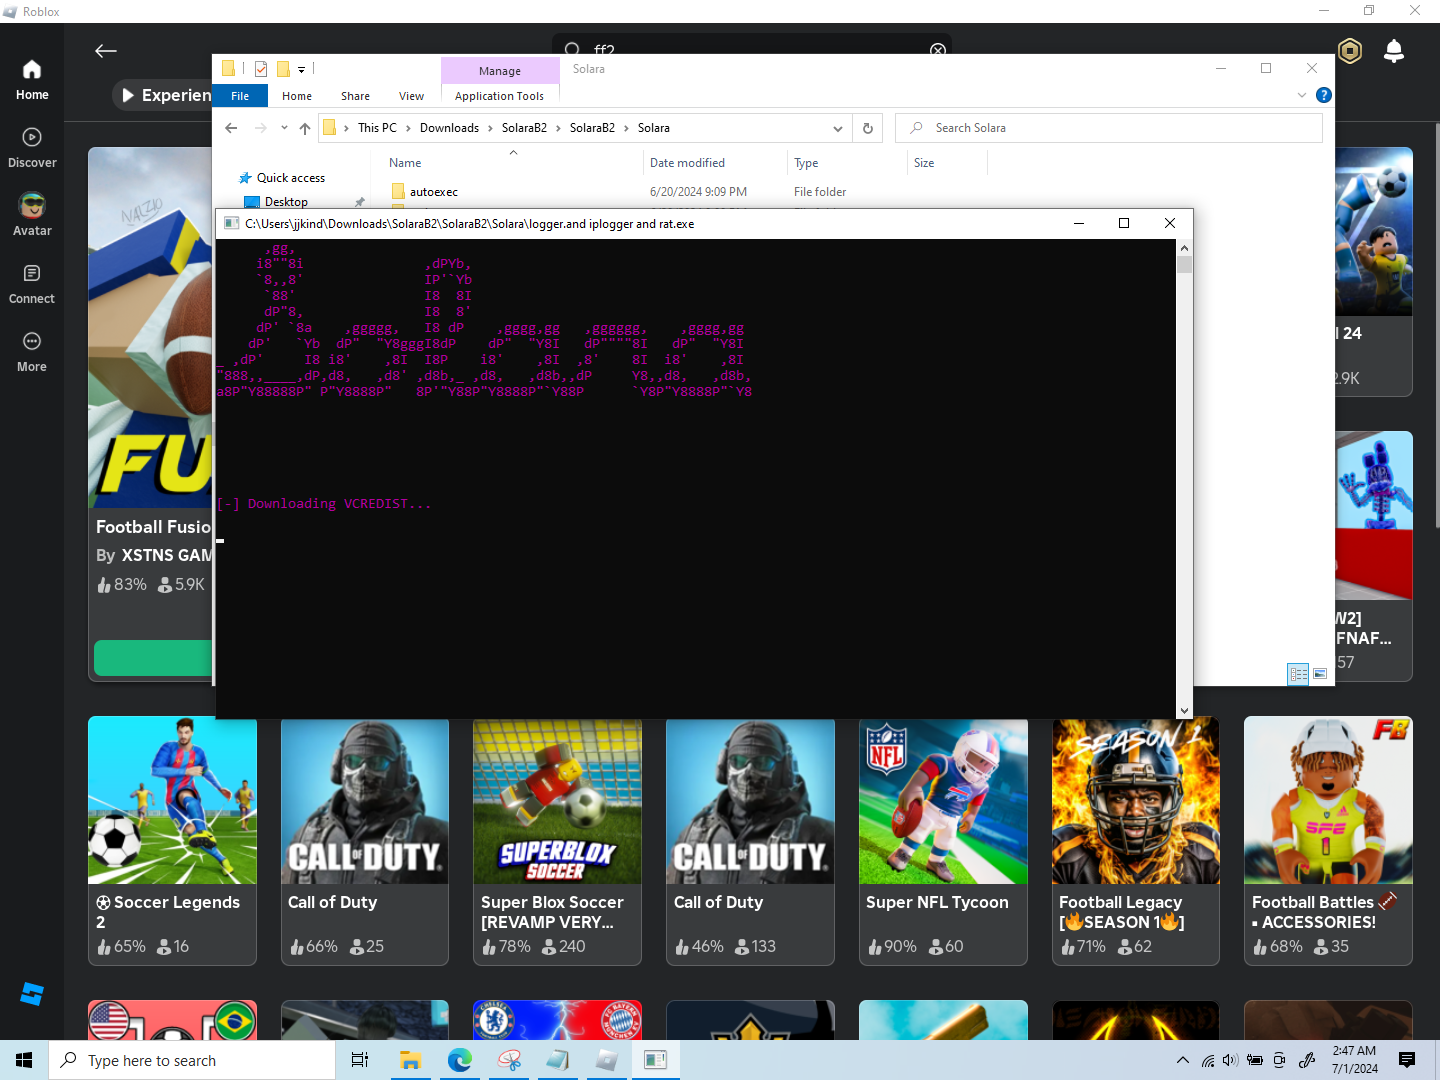Open Roblox window from the taskbar
The width and height of the screenshot is (1440, 1080).
606,1060
